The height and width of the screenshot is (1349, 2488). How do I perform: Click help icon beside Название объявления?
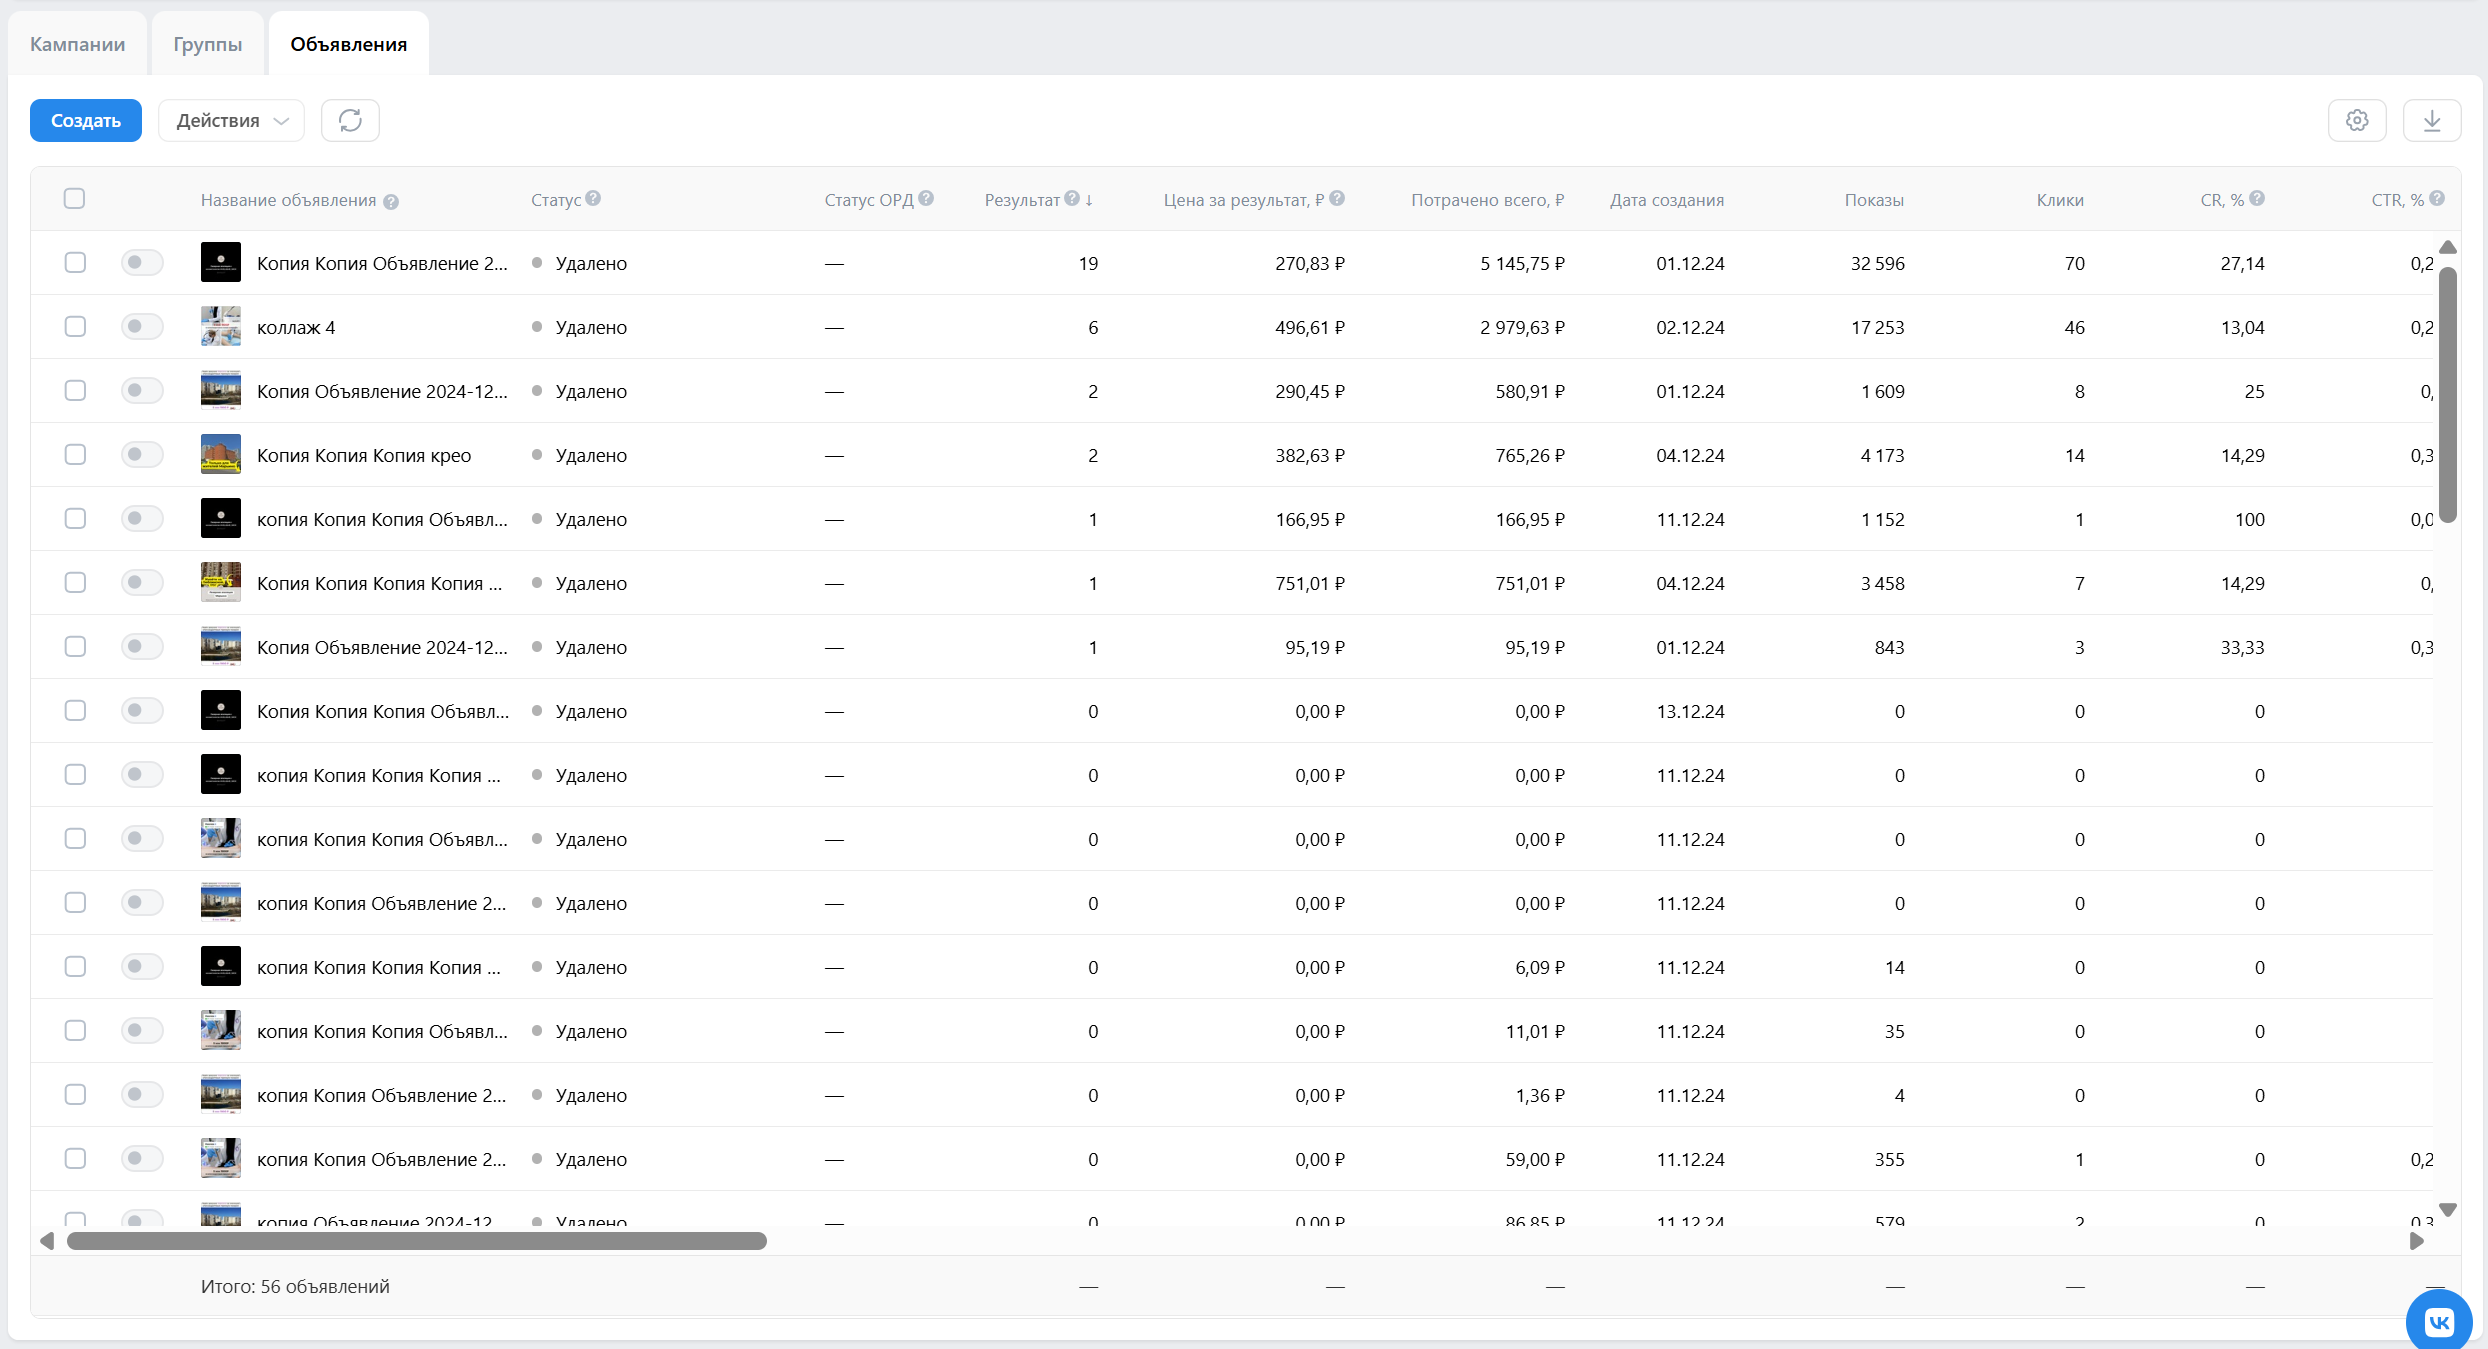point(391,202)
